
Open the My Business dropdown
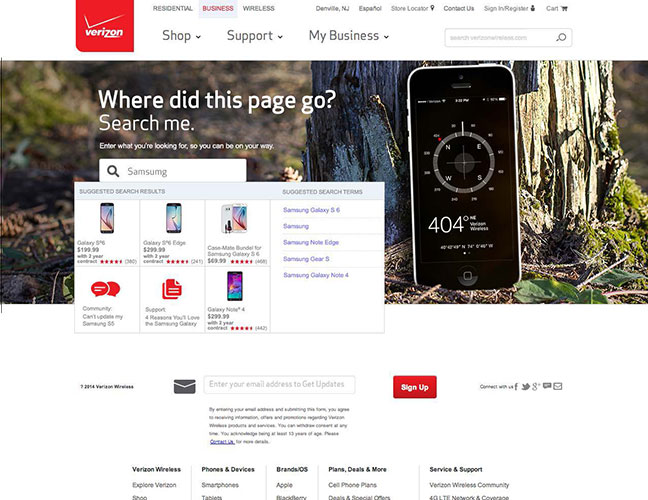click(x=349, y=36)
